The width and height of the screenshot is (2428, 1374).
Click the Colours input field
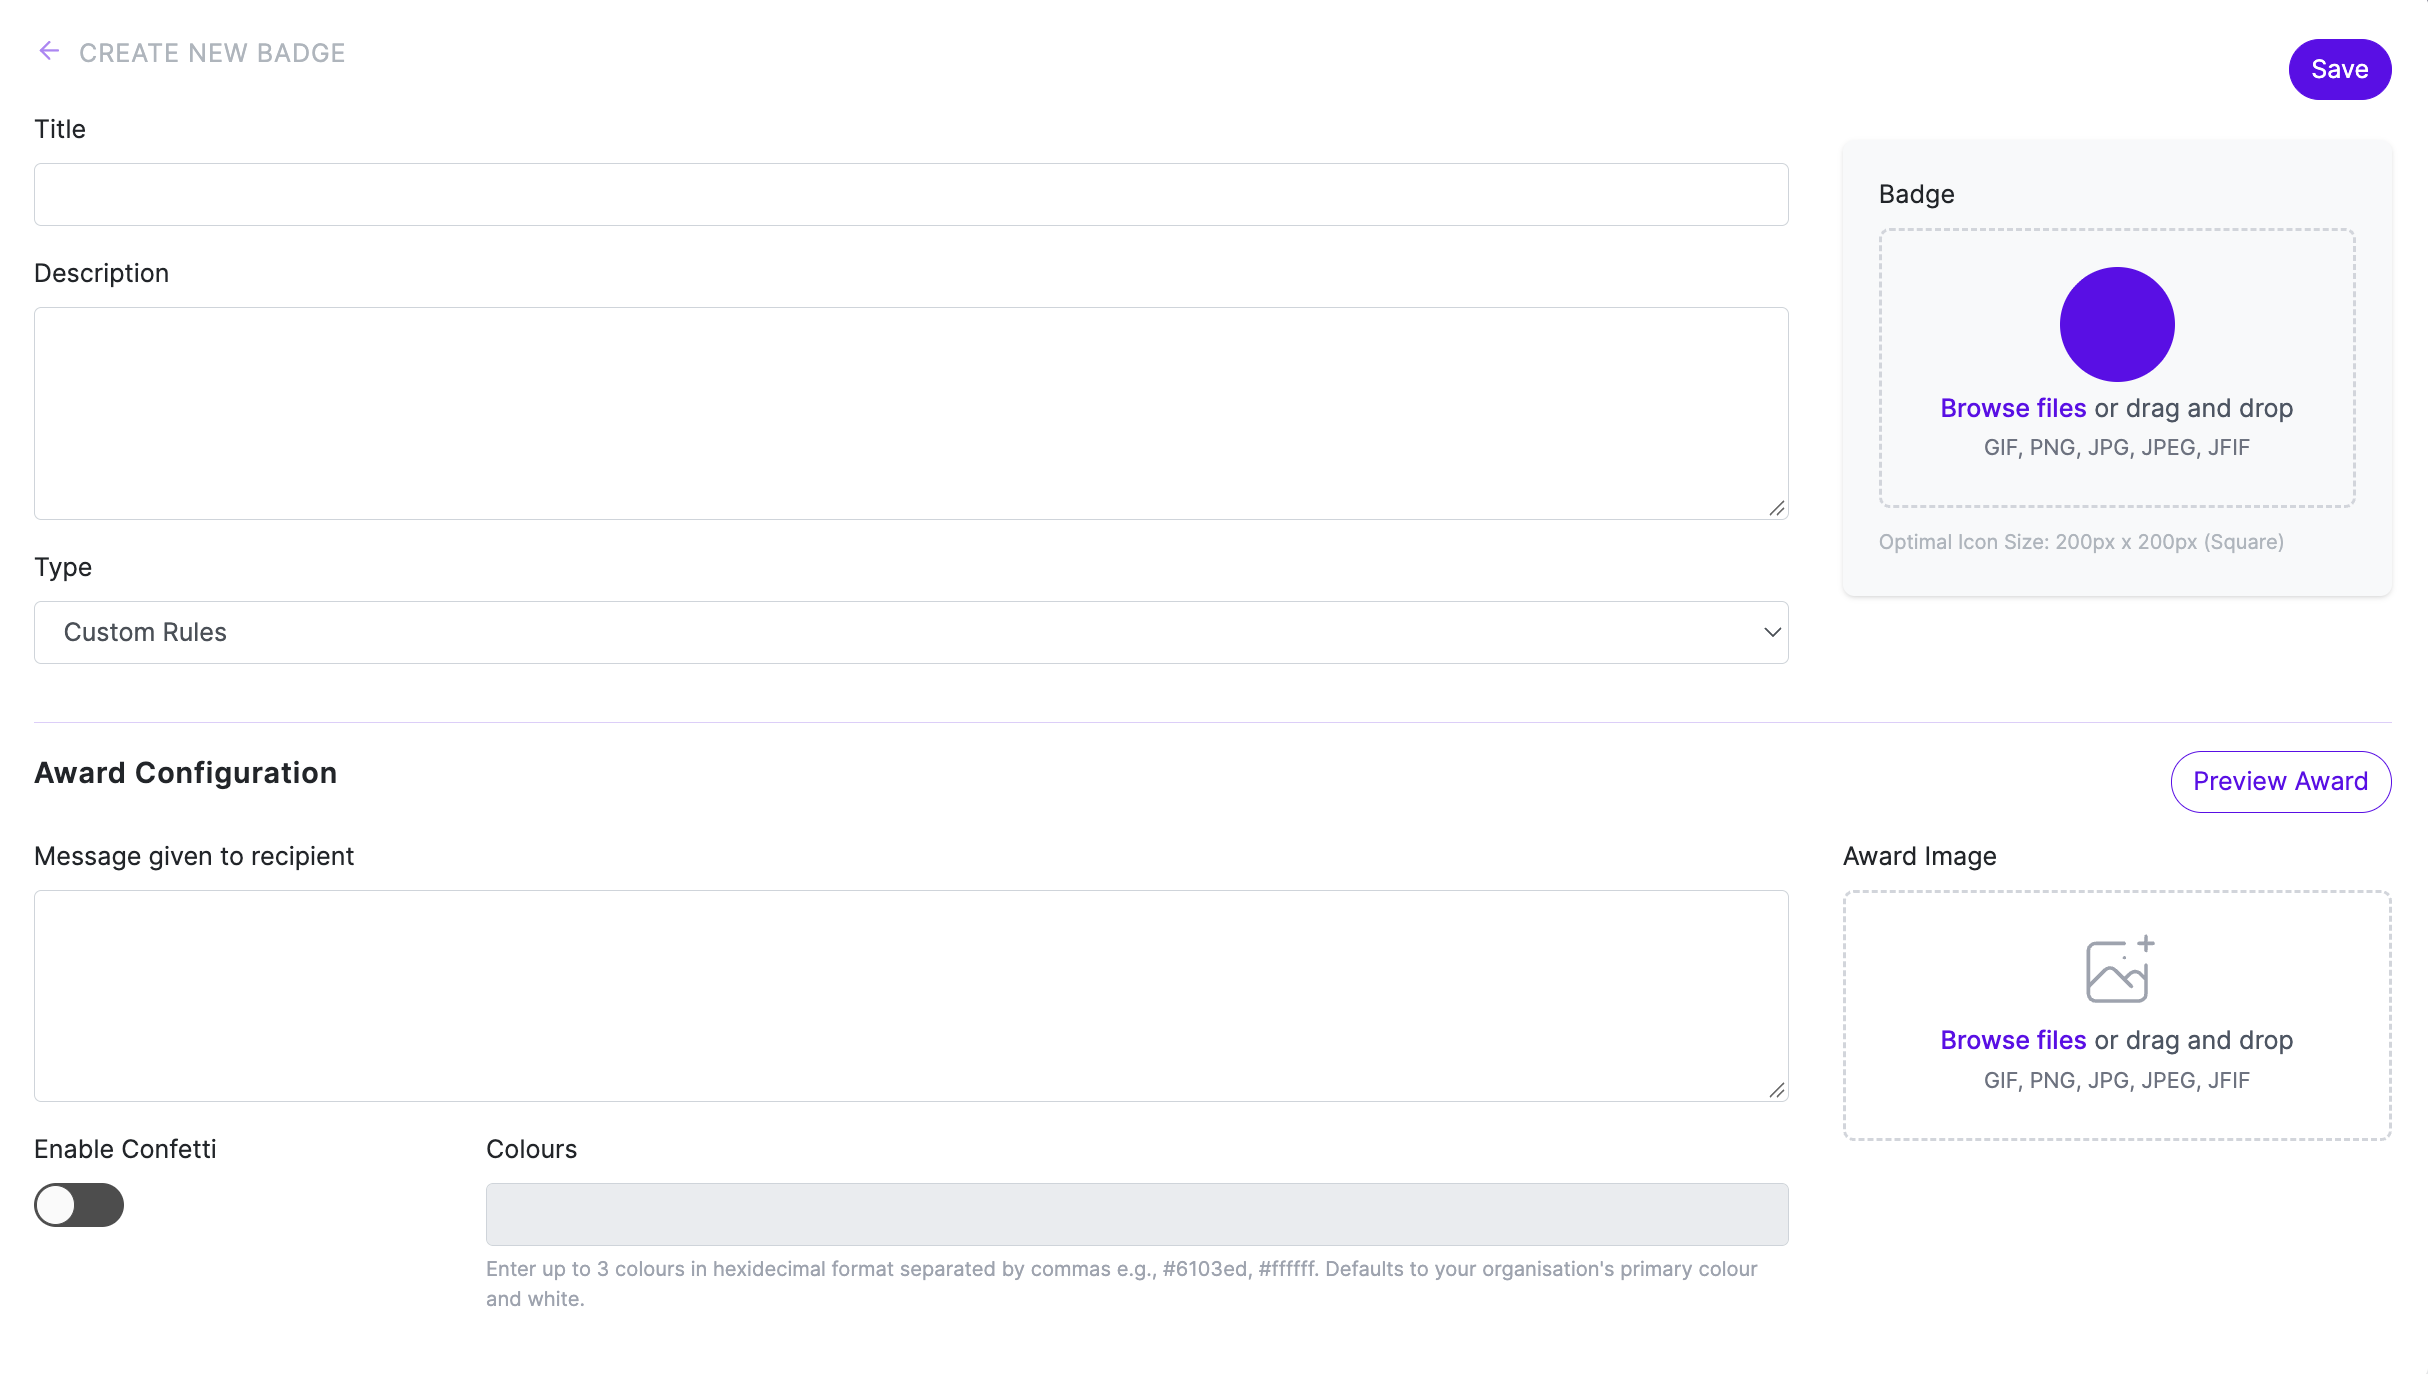click(x=1137, y=1214)
